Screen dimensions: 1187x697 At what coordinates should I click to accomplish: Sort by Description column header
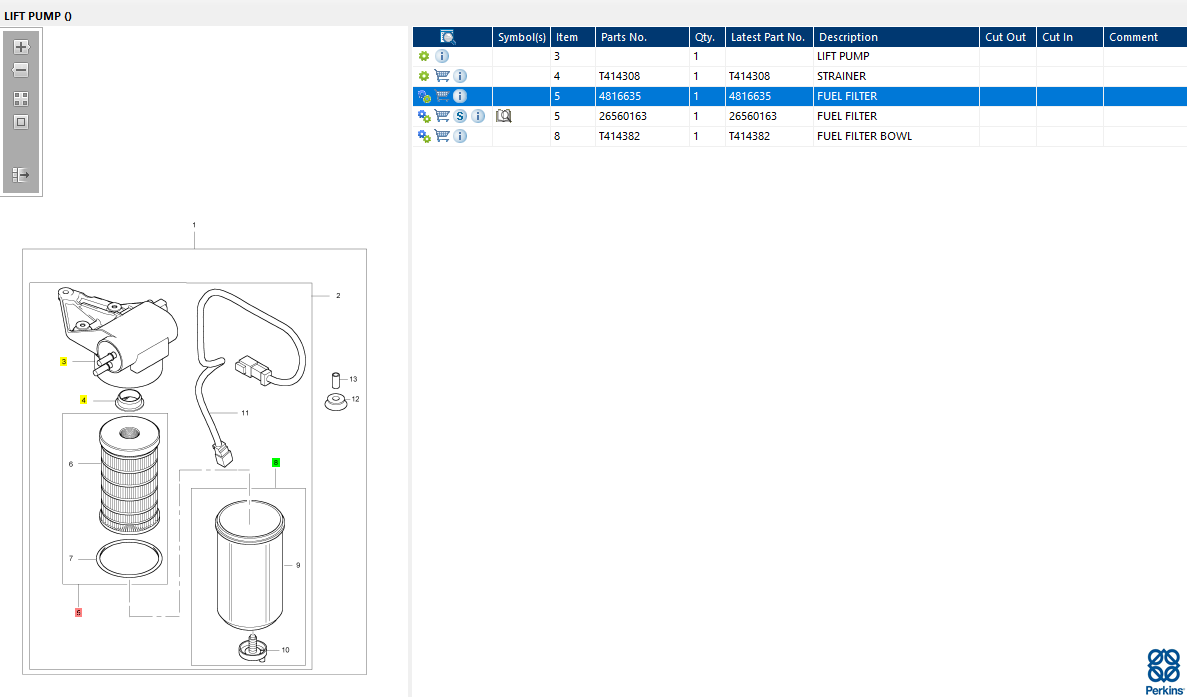coord(896,37)
